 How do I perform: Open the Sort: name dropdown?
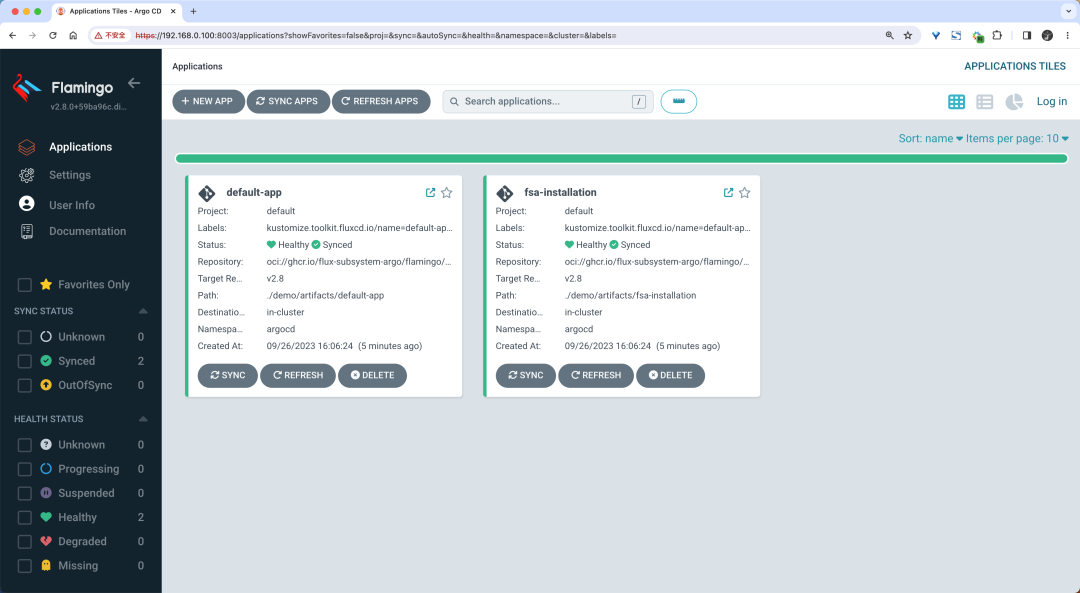click(931, 138)
